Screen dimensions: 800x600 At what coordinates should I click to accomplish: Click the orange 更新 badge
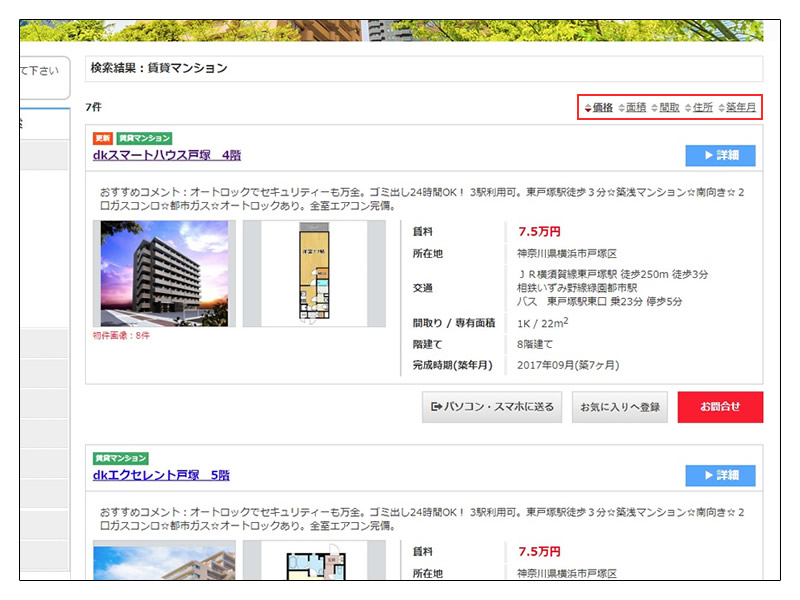tap(103, 138)
